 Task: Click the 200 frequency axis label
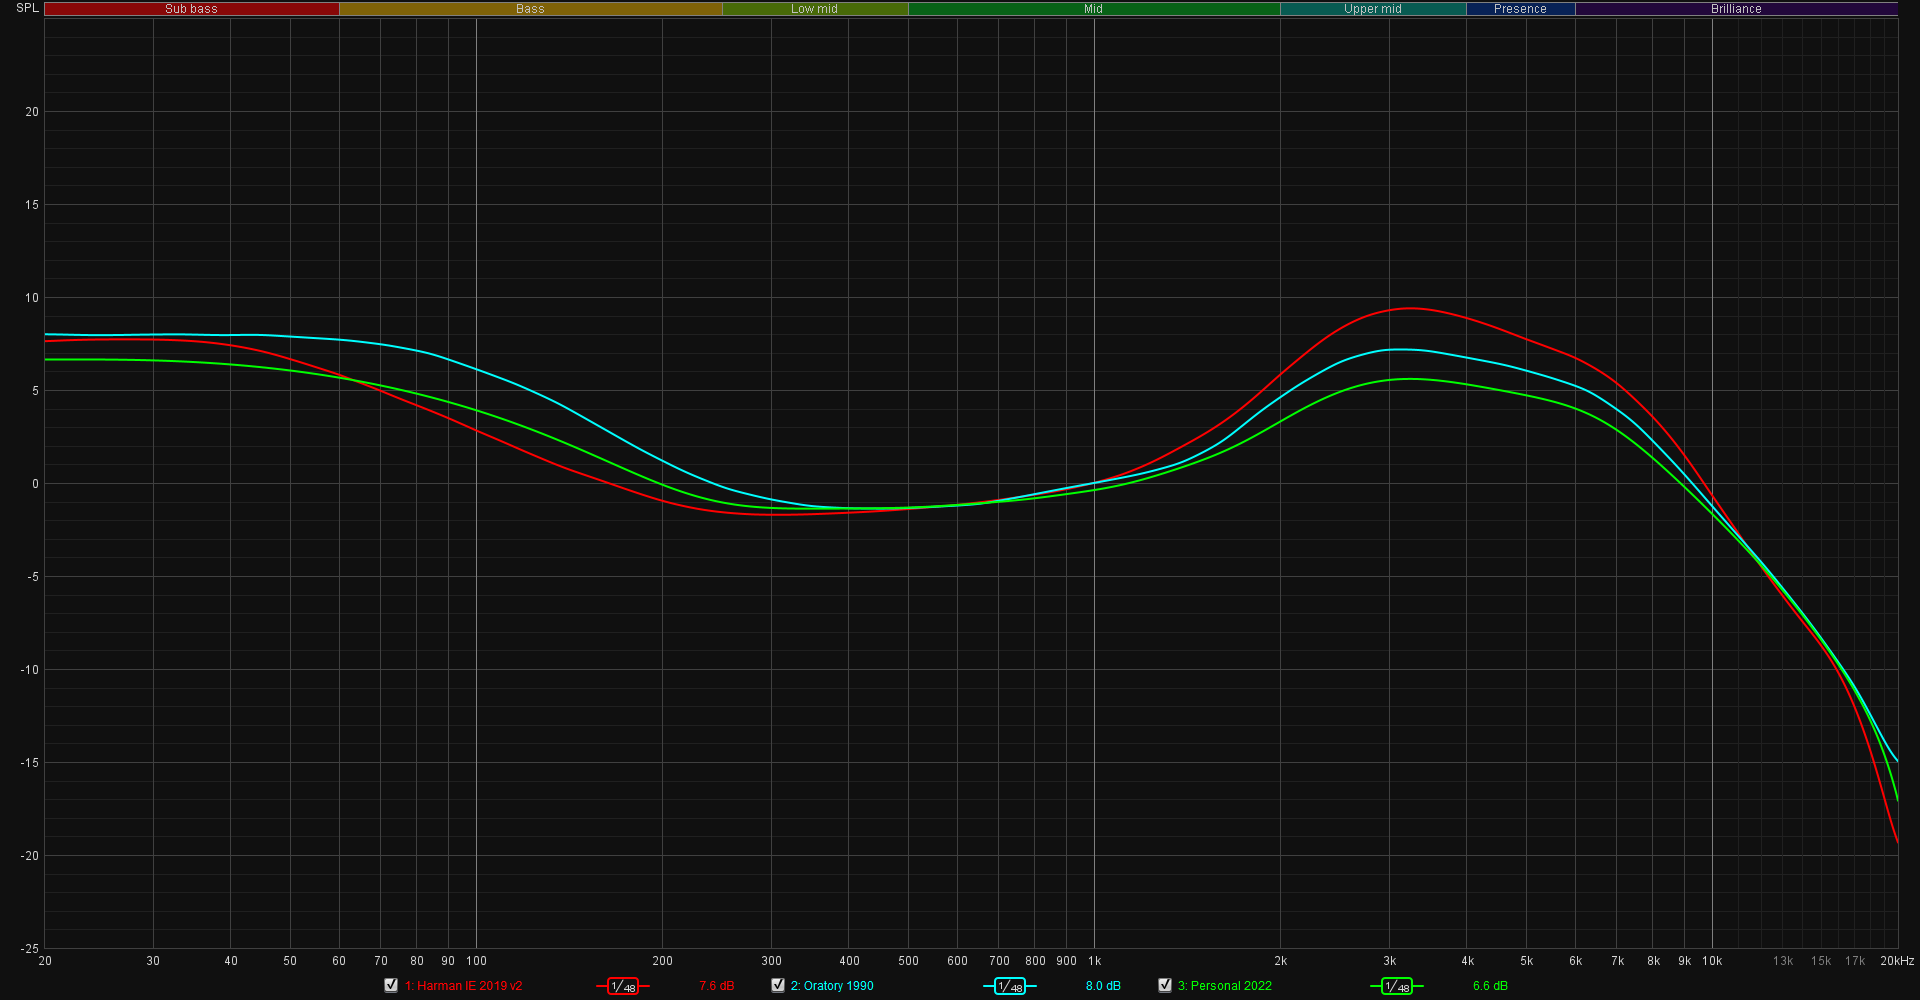click(x=662, y=961)
